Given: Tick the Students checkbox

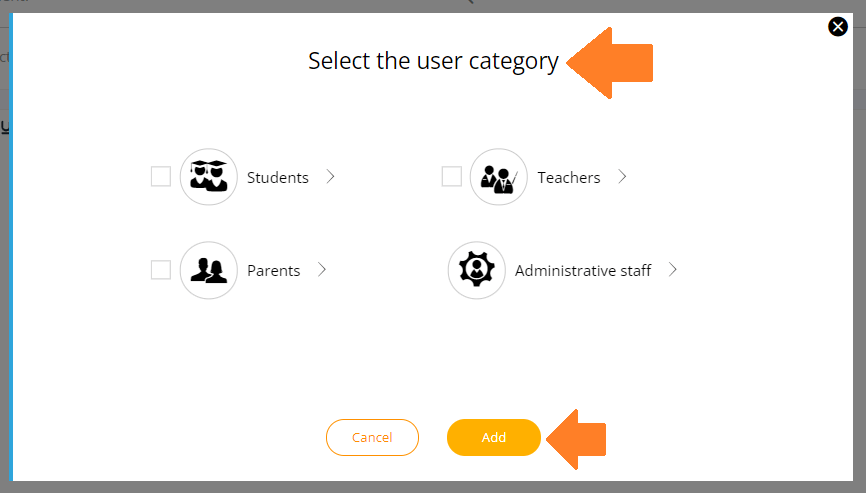Looking at the screenshot, I should point(161,177).
